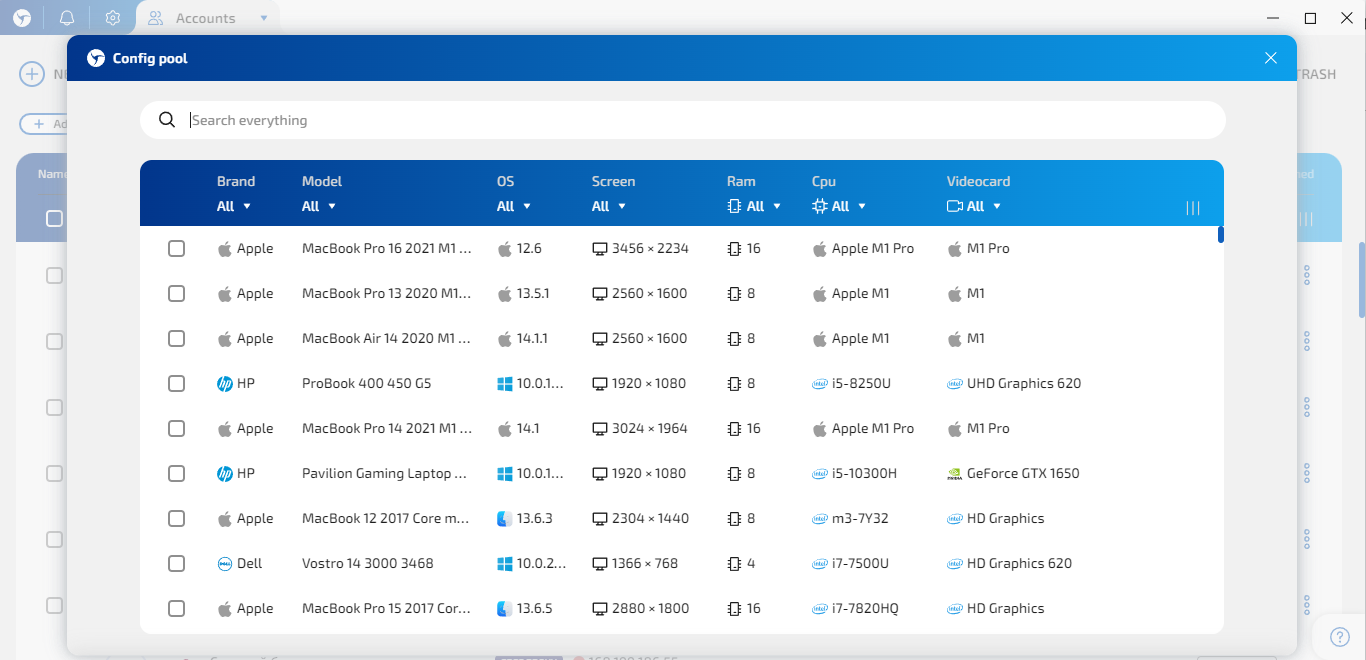The height and width of the screenshot is (660, 1366).
Task: Click Apple icon beside M1 Pro videocard, first row
Action: coord(955,248)
